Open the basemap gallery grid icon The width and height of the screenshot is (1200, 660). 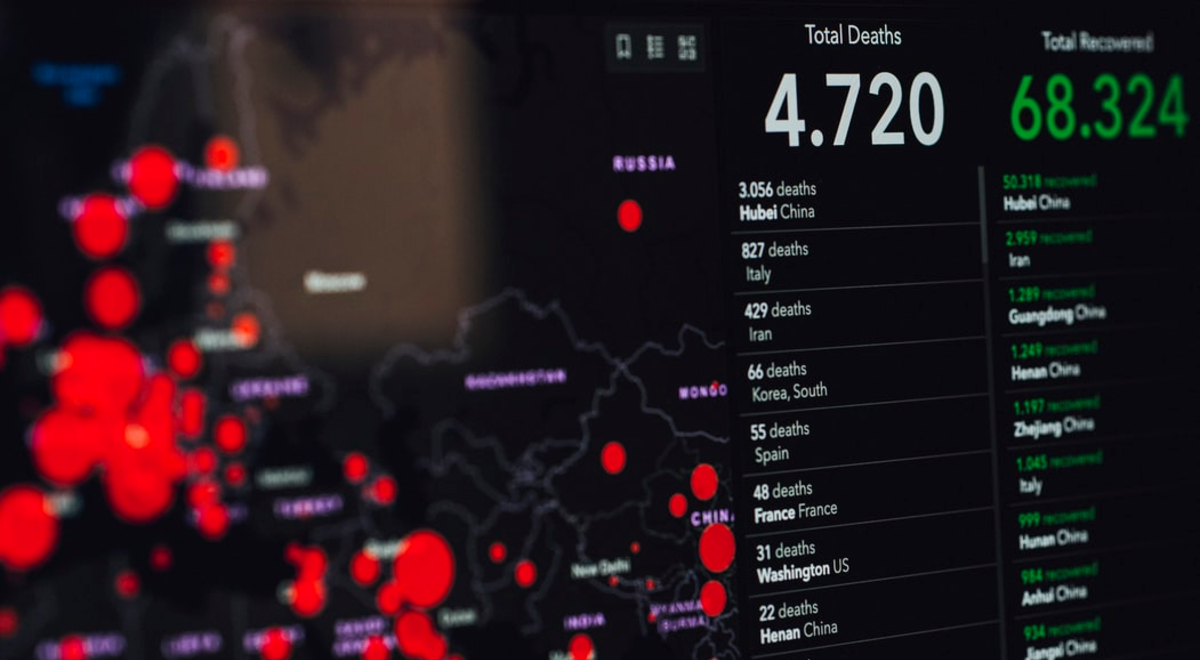tap(687, 47)
